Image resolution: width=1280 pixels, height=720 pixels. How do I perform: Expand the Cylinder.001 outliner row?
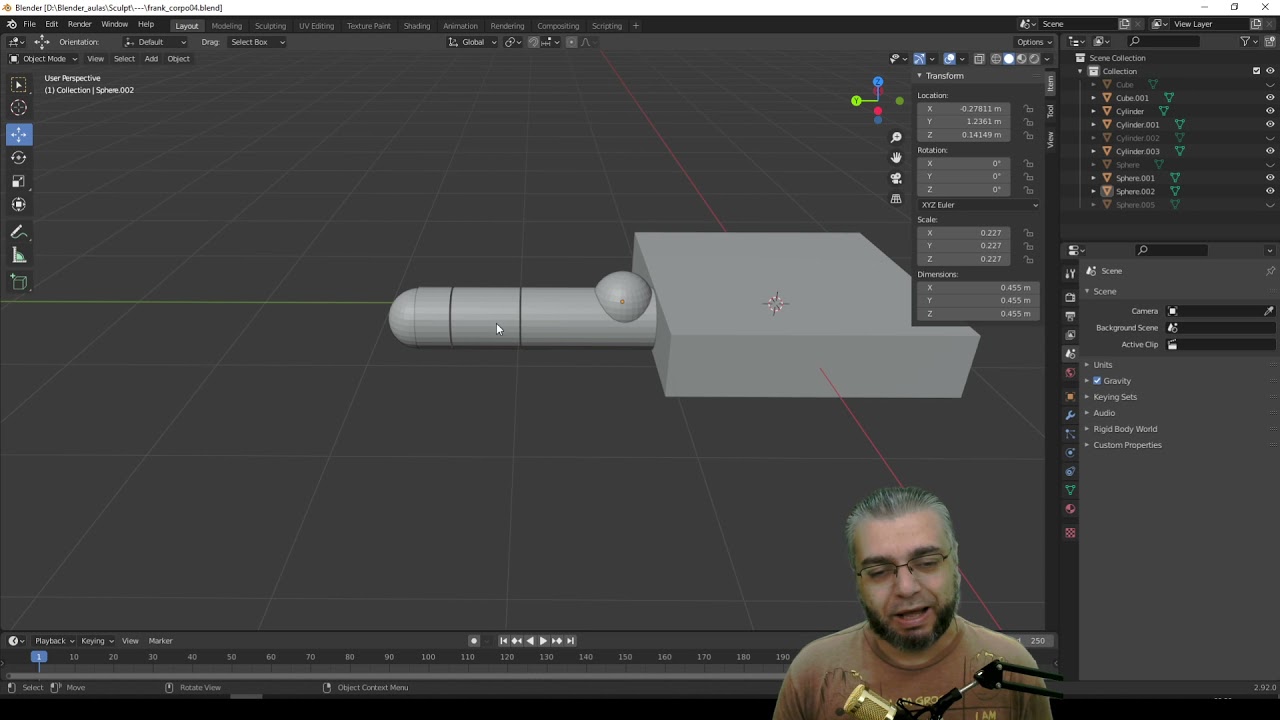point(1093,125)
